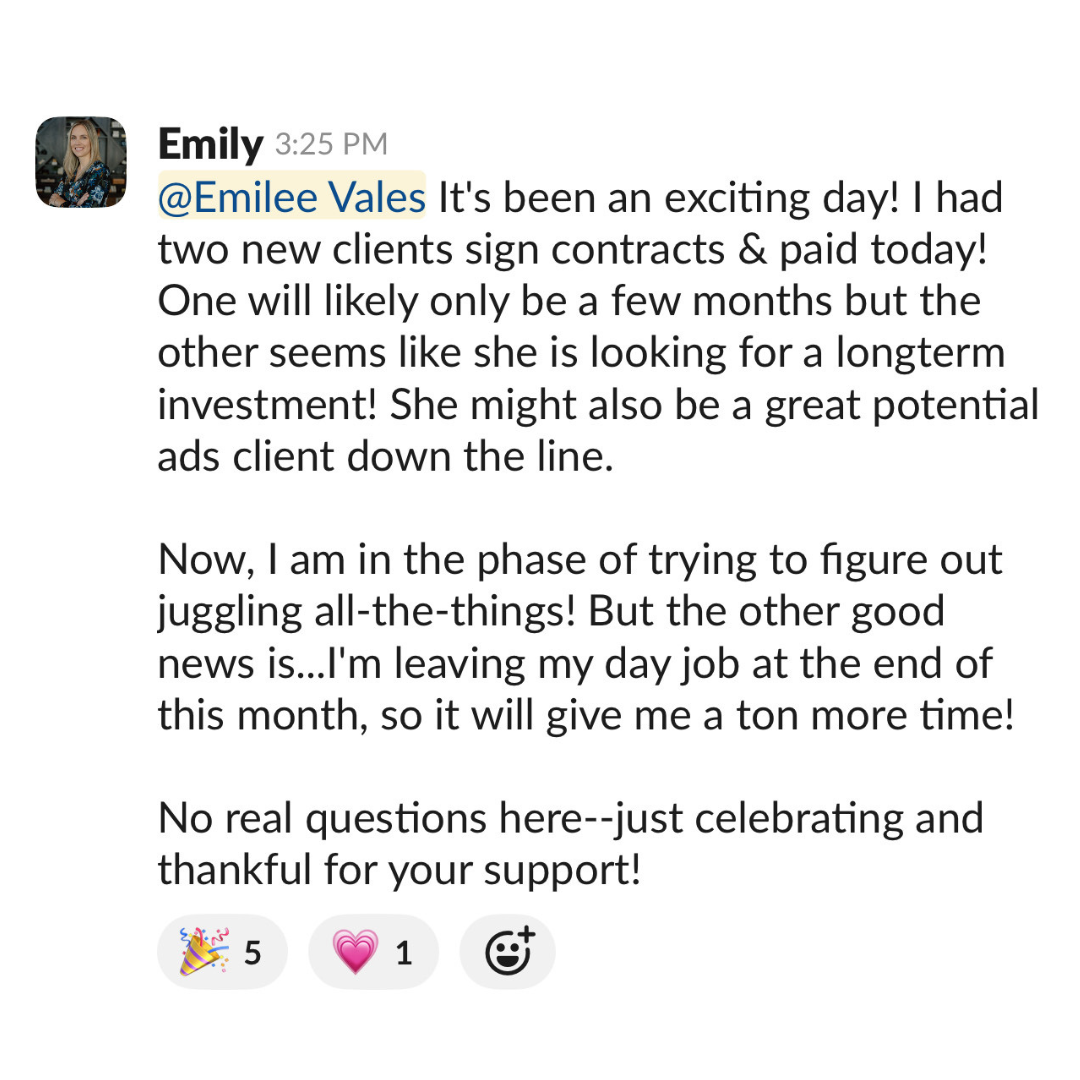Click the phrase "juggling all-the-things!"

click(x=366, y=613)
